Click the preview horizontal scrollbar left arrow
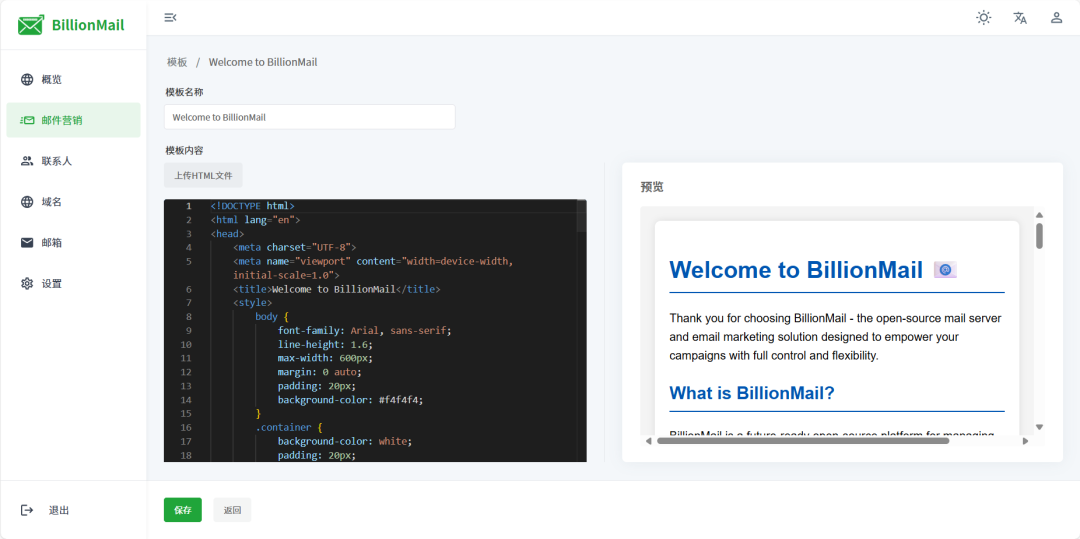This screenshot has width=1080, height=539. pyautogui.click(x=648, y=441)
